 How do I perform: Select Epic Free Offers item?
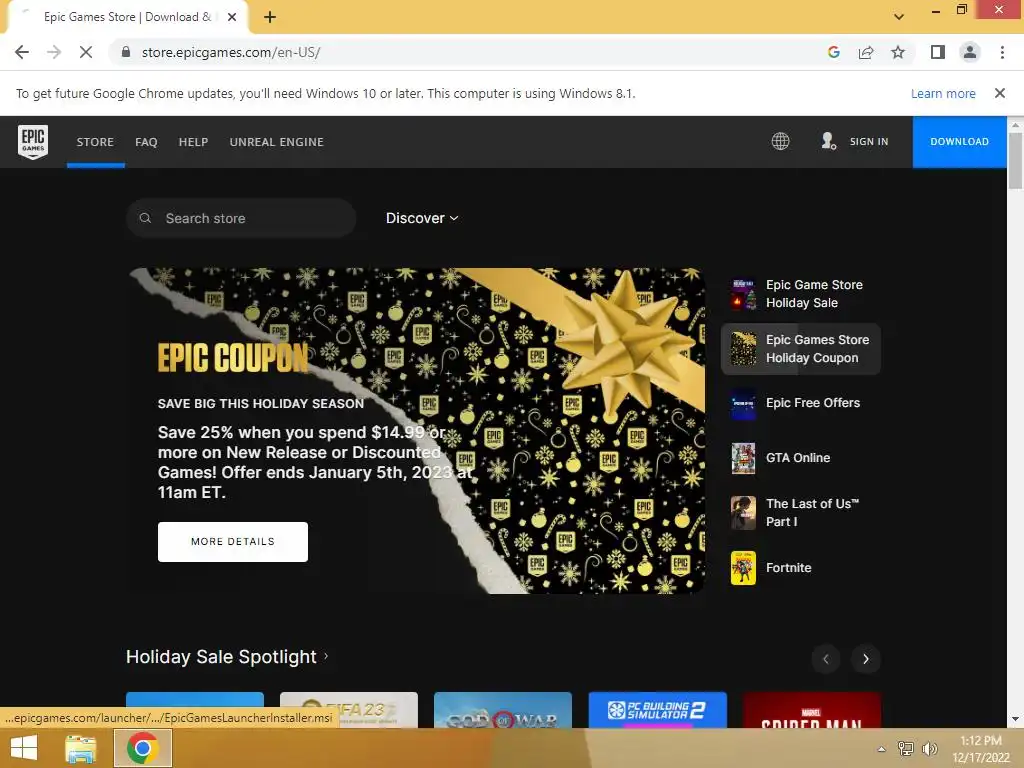(x=801, y=403)
